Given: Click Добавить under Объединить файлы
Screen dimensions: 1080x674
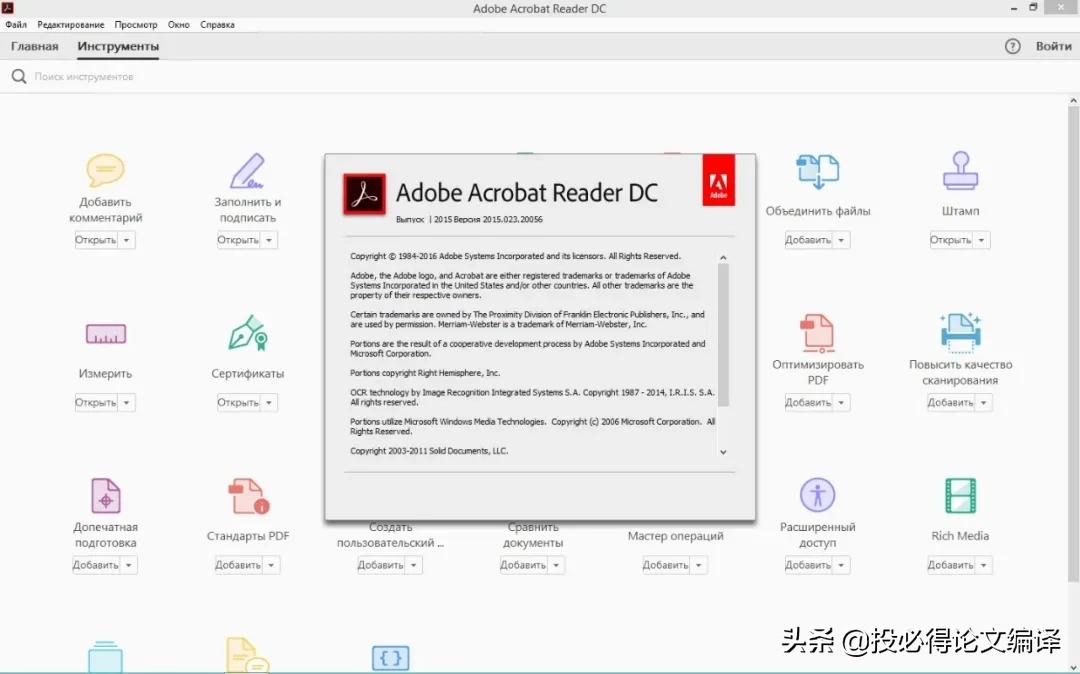Looking at the screenshot, I should click(x=808, y=240).
